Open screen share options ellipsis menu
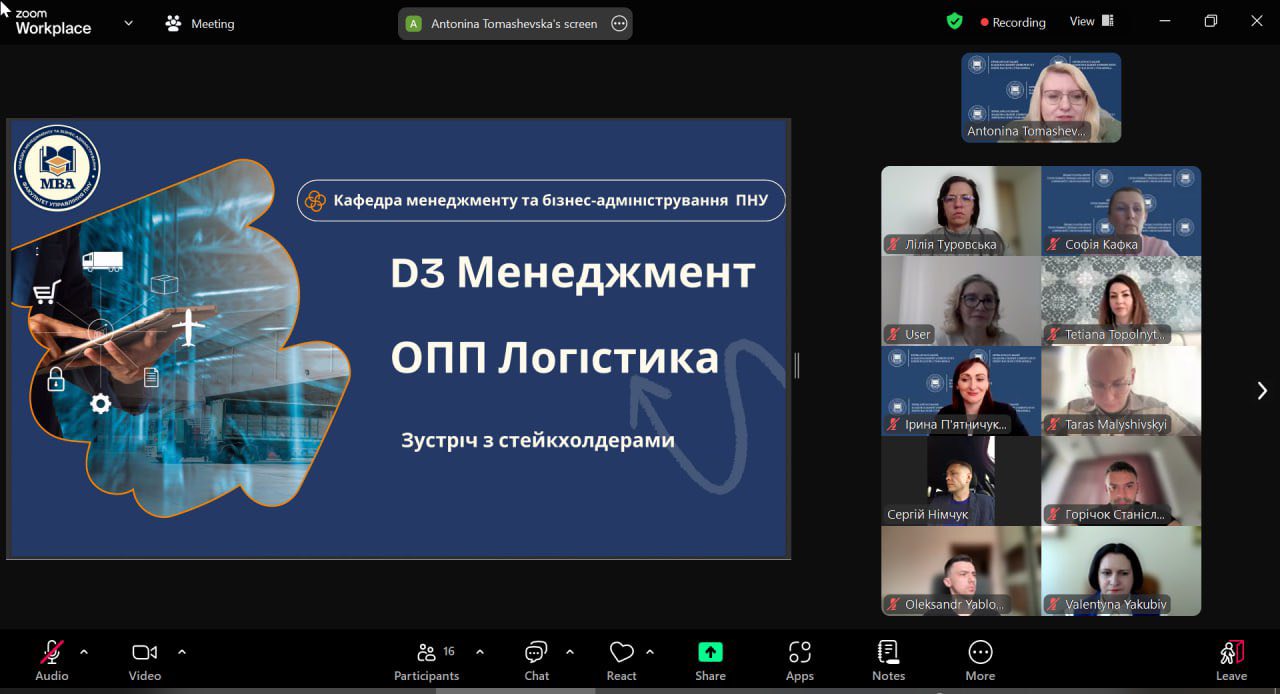This screenshot has height=694, width=1280. click(x=619, y=24)
